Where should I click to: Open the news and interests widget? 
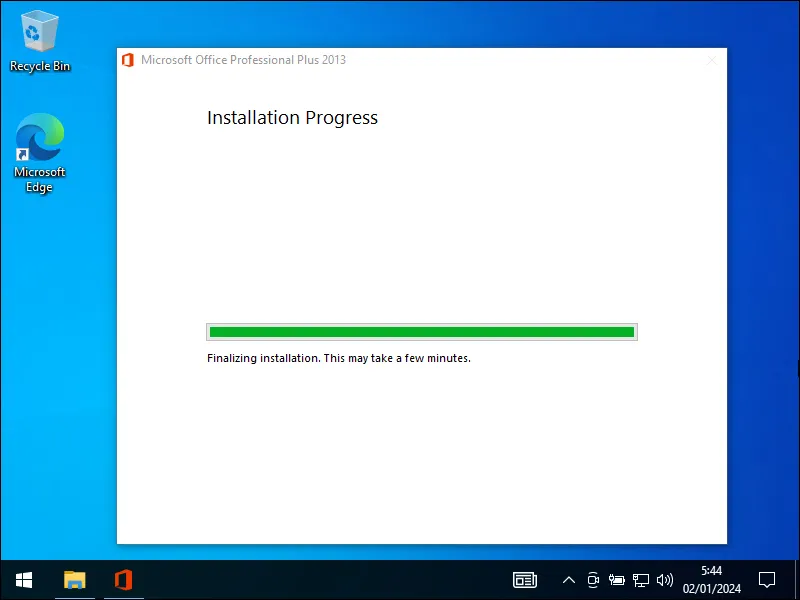coord(525,580)
